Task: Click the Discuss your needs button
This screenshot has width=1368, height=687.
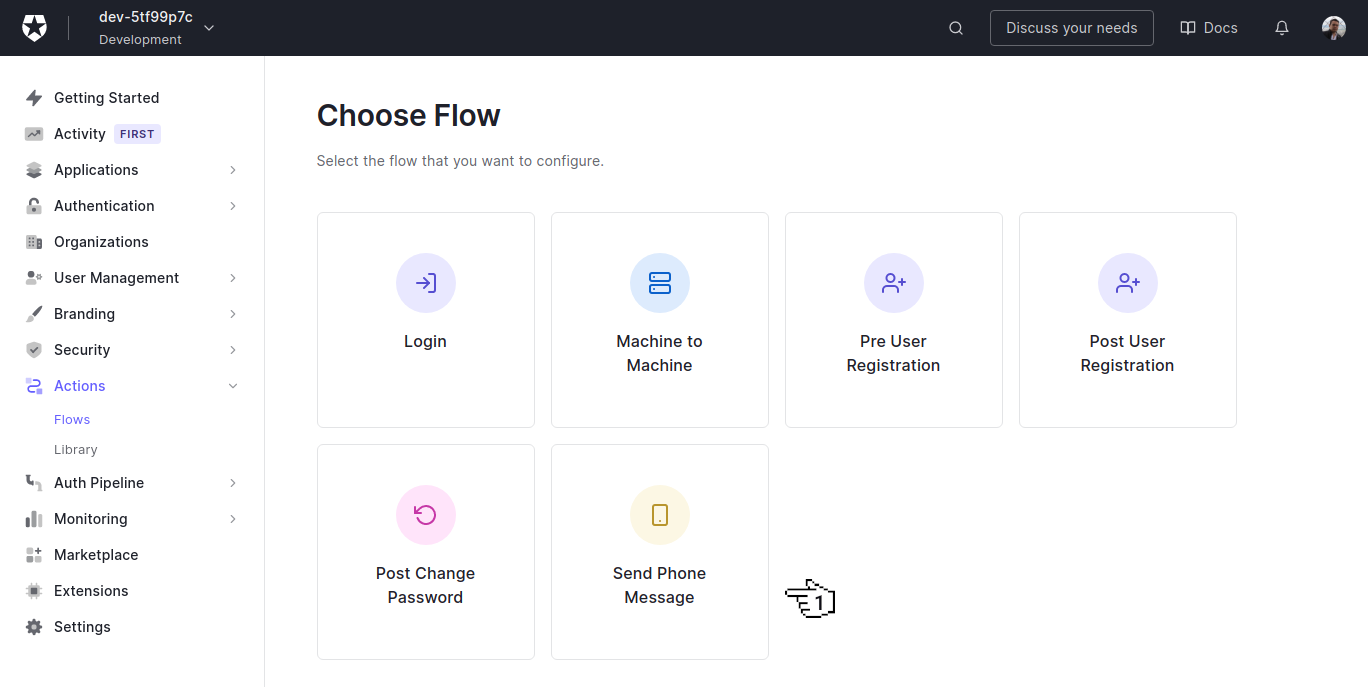Action: point(1071,27)
